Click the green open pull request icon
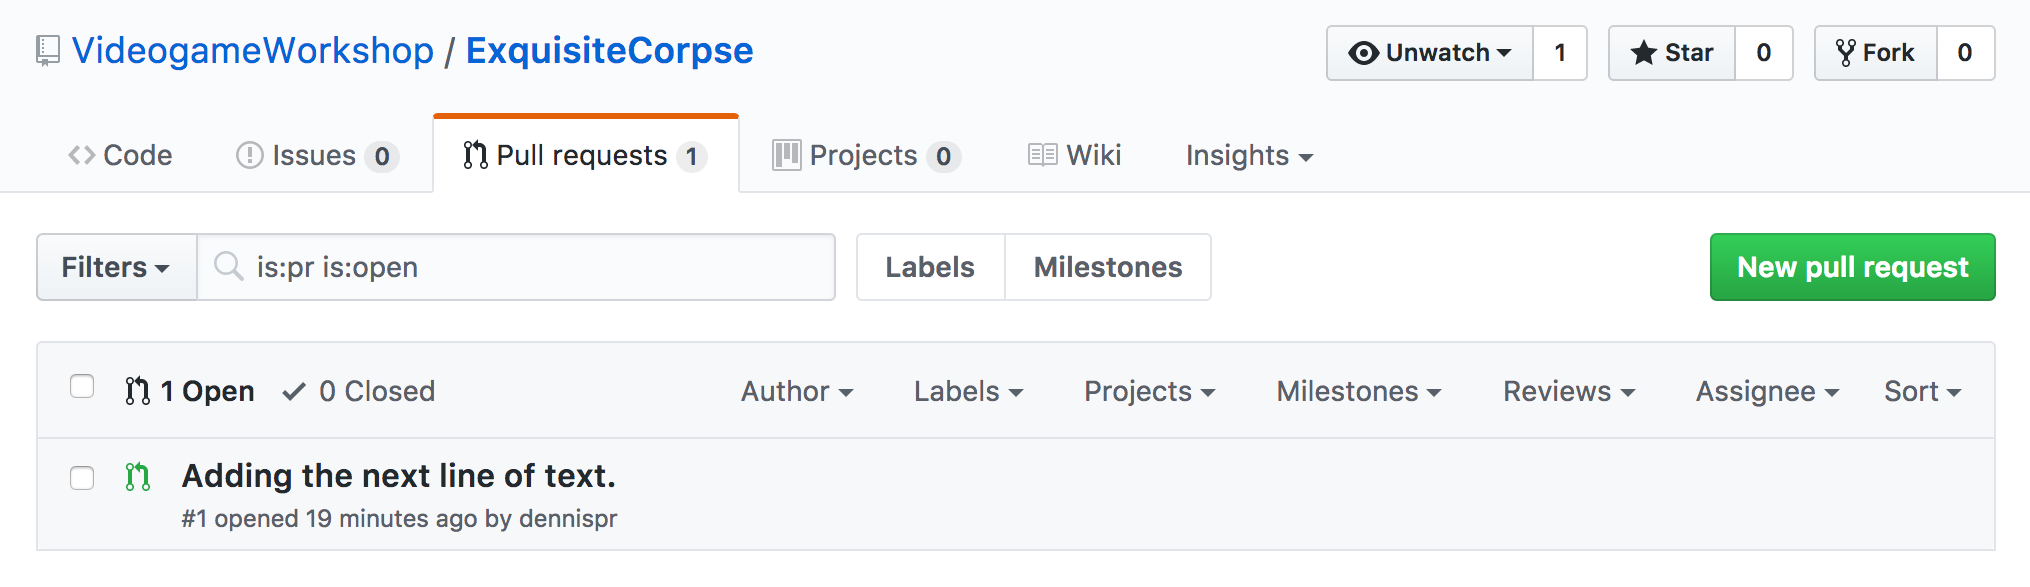2030x587 pixels. click(138, 477)
